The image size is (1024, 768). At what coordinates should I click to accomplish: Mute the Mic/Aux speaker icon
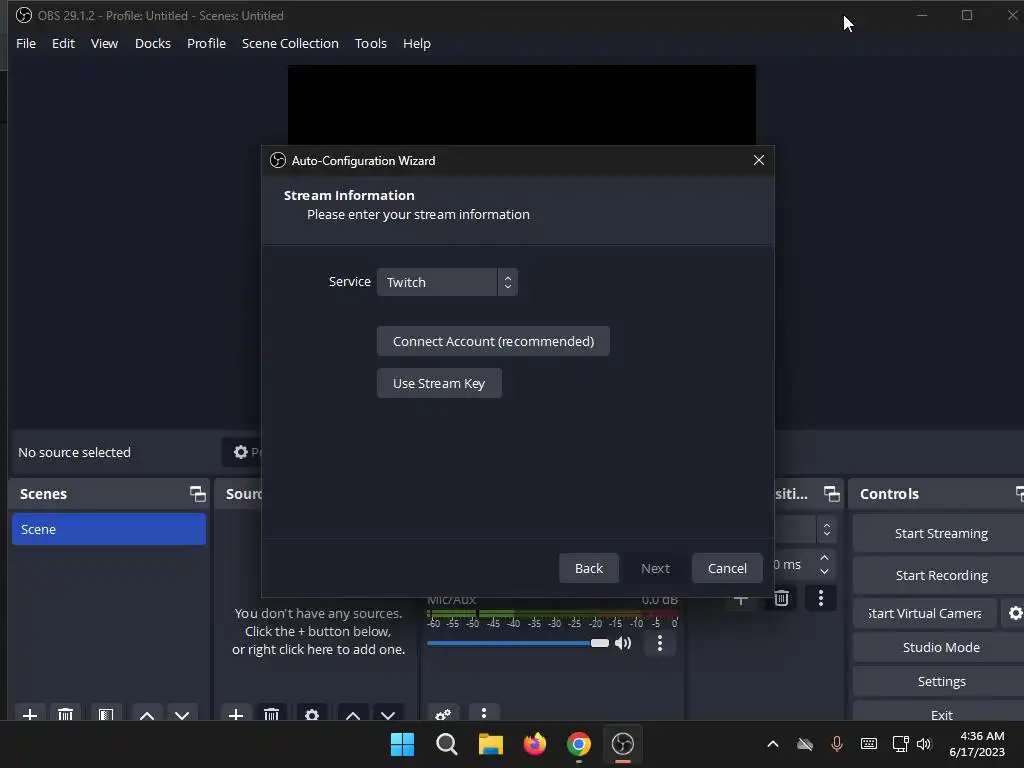coord(623,643)
